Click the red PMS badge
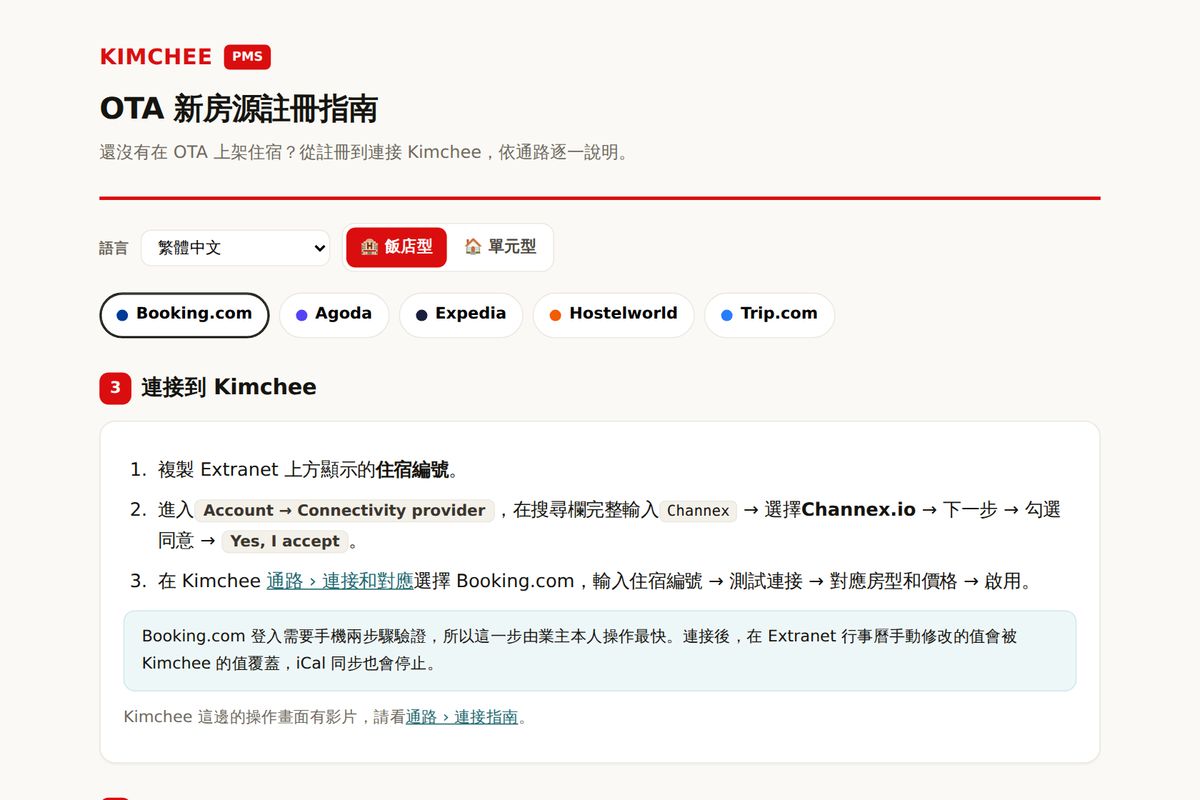1200x800 pixels. coord(247,57)
